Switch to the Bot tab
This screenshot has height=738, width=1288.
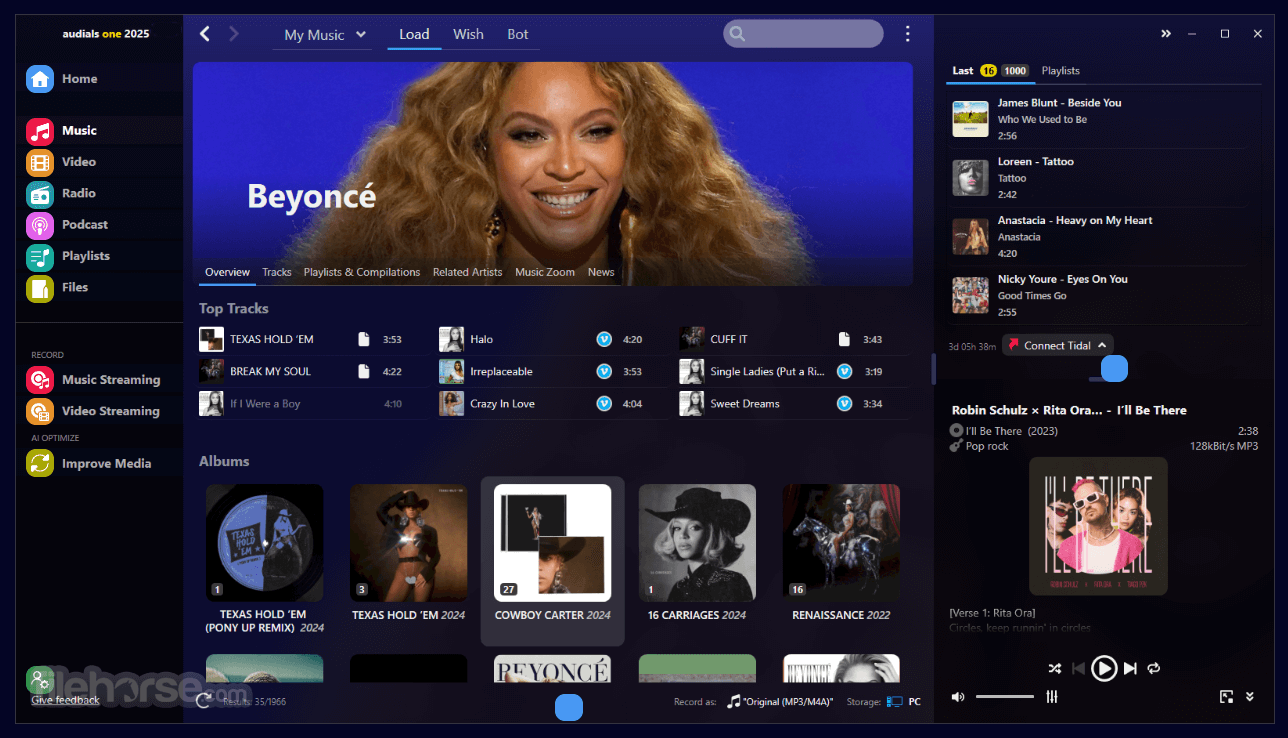click(518, 34)
